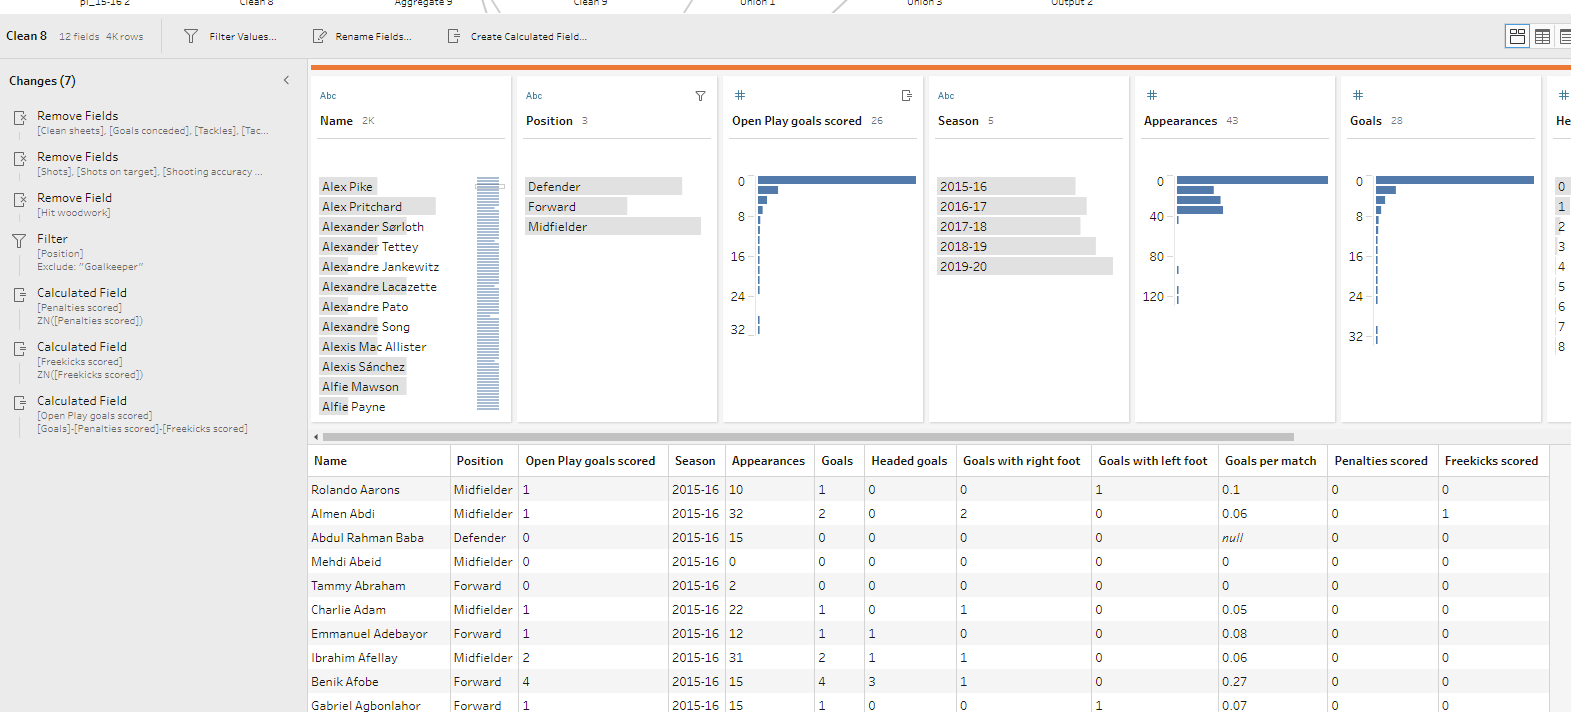Image resolution: width=1571 pixels, height=712 pixels.
Task: Click the Goals per match column header
Action: coord(1270,461)
